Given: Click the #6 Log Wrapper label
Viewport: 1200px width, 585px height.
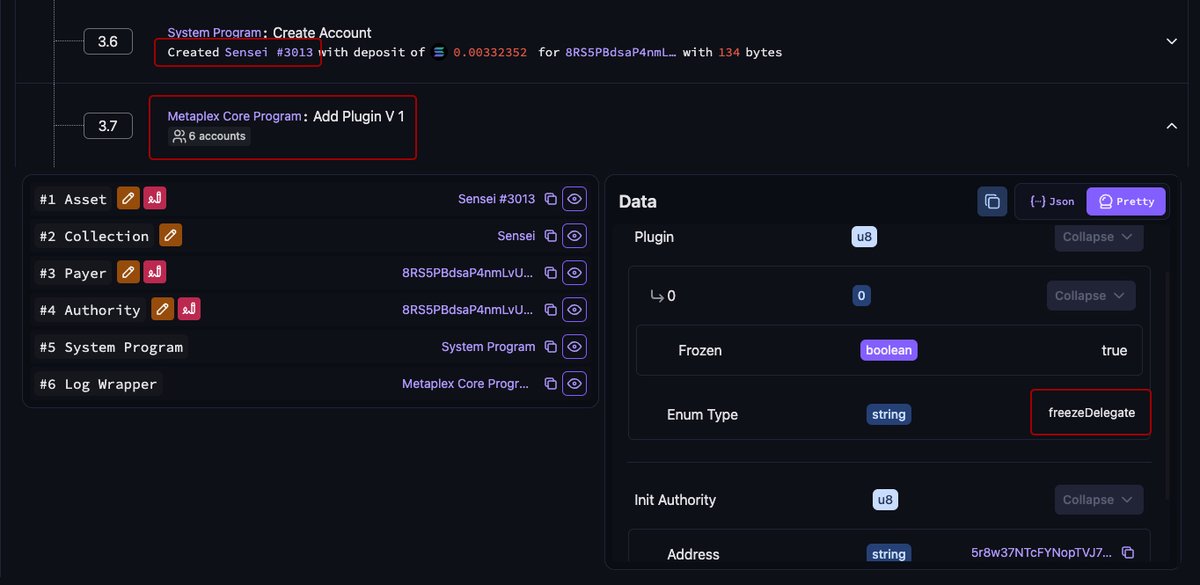Looking at the screenshot, I should [98, 384].
